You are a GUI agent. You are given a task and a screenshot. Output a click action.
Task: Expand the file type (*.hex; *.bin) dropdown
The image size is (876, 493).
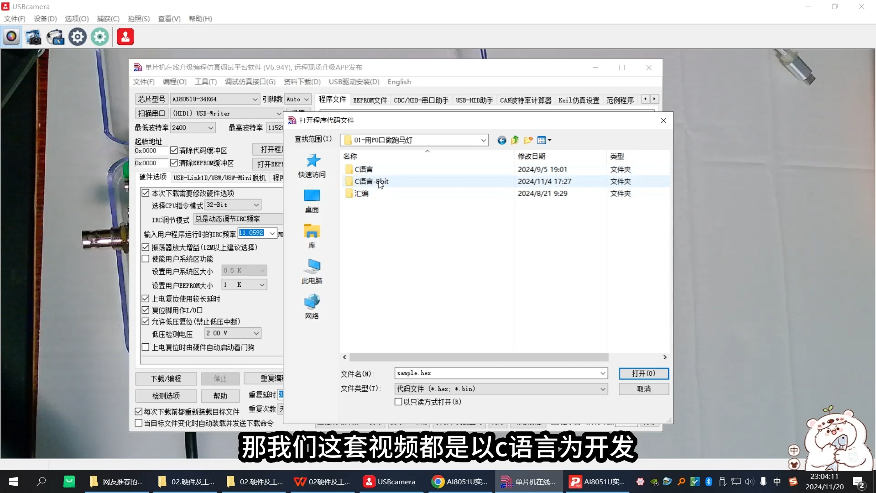coord(602,388)
